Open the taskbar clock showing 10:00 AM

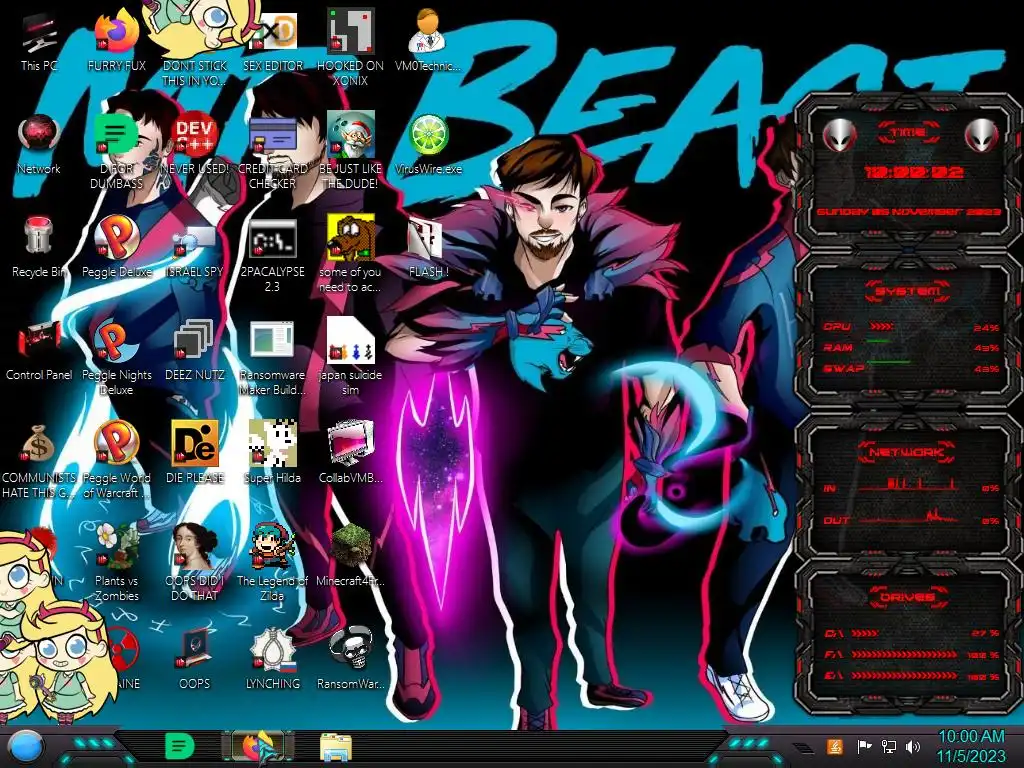pos(971,746)
